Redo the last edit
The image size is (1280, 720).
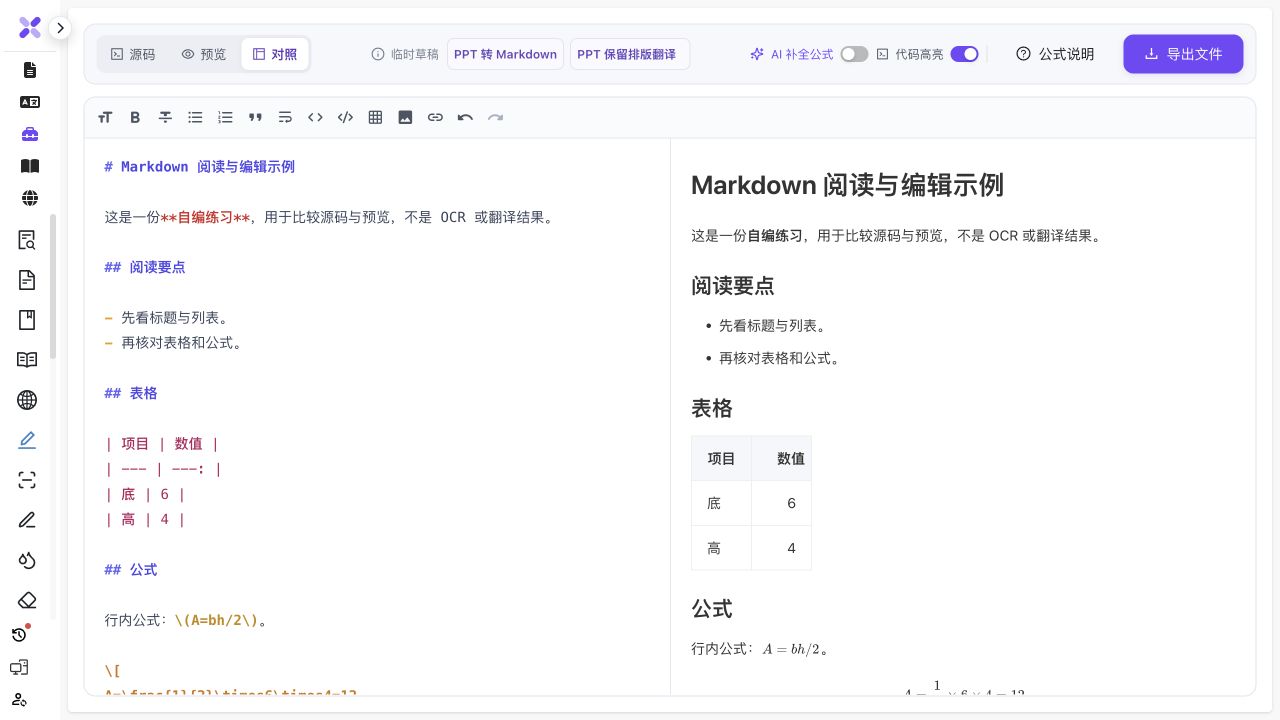pyautogui.click(x=495, y=117)
